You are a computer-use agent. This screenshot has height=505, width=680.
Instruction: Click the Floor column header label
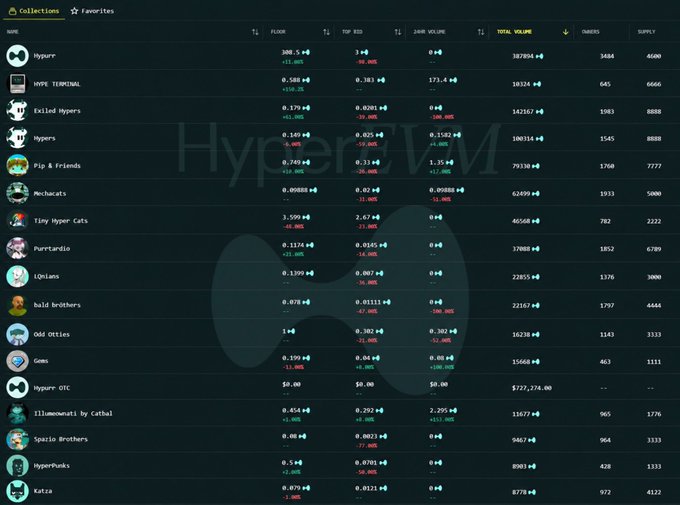click(x=278, y=32)
